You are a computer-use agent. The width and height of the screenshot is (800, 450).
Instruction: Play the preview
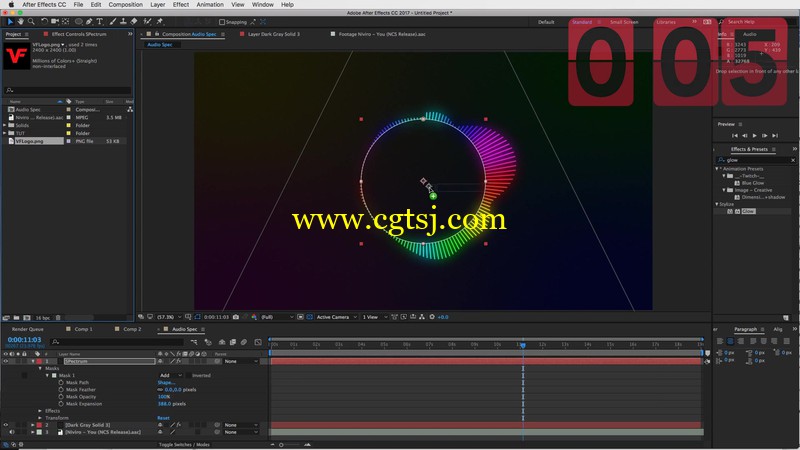[x=755, y=135]
